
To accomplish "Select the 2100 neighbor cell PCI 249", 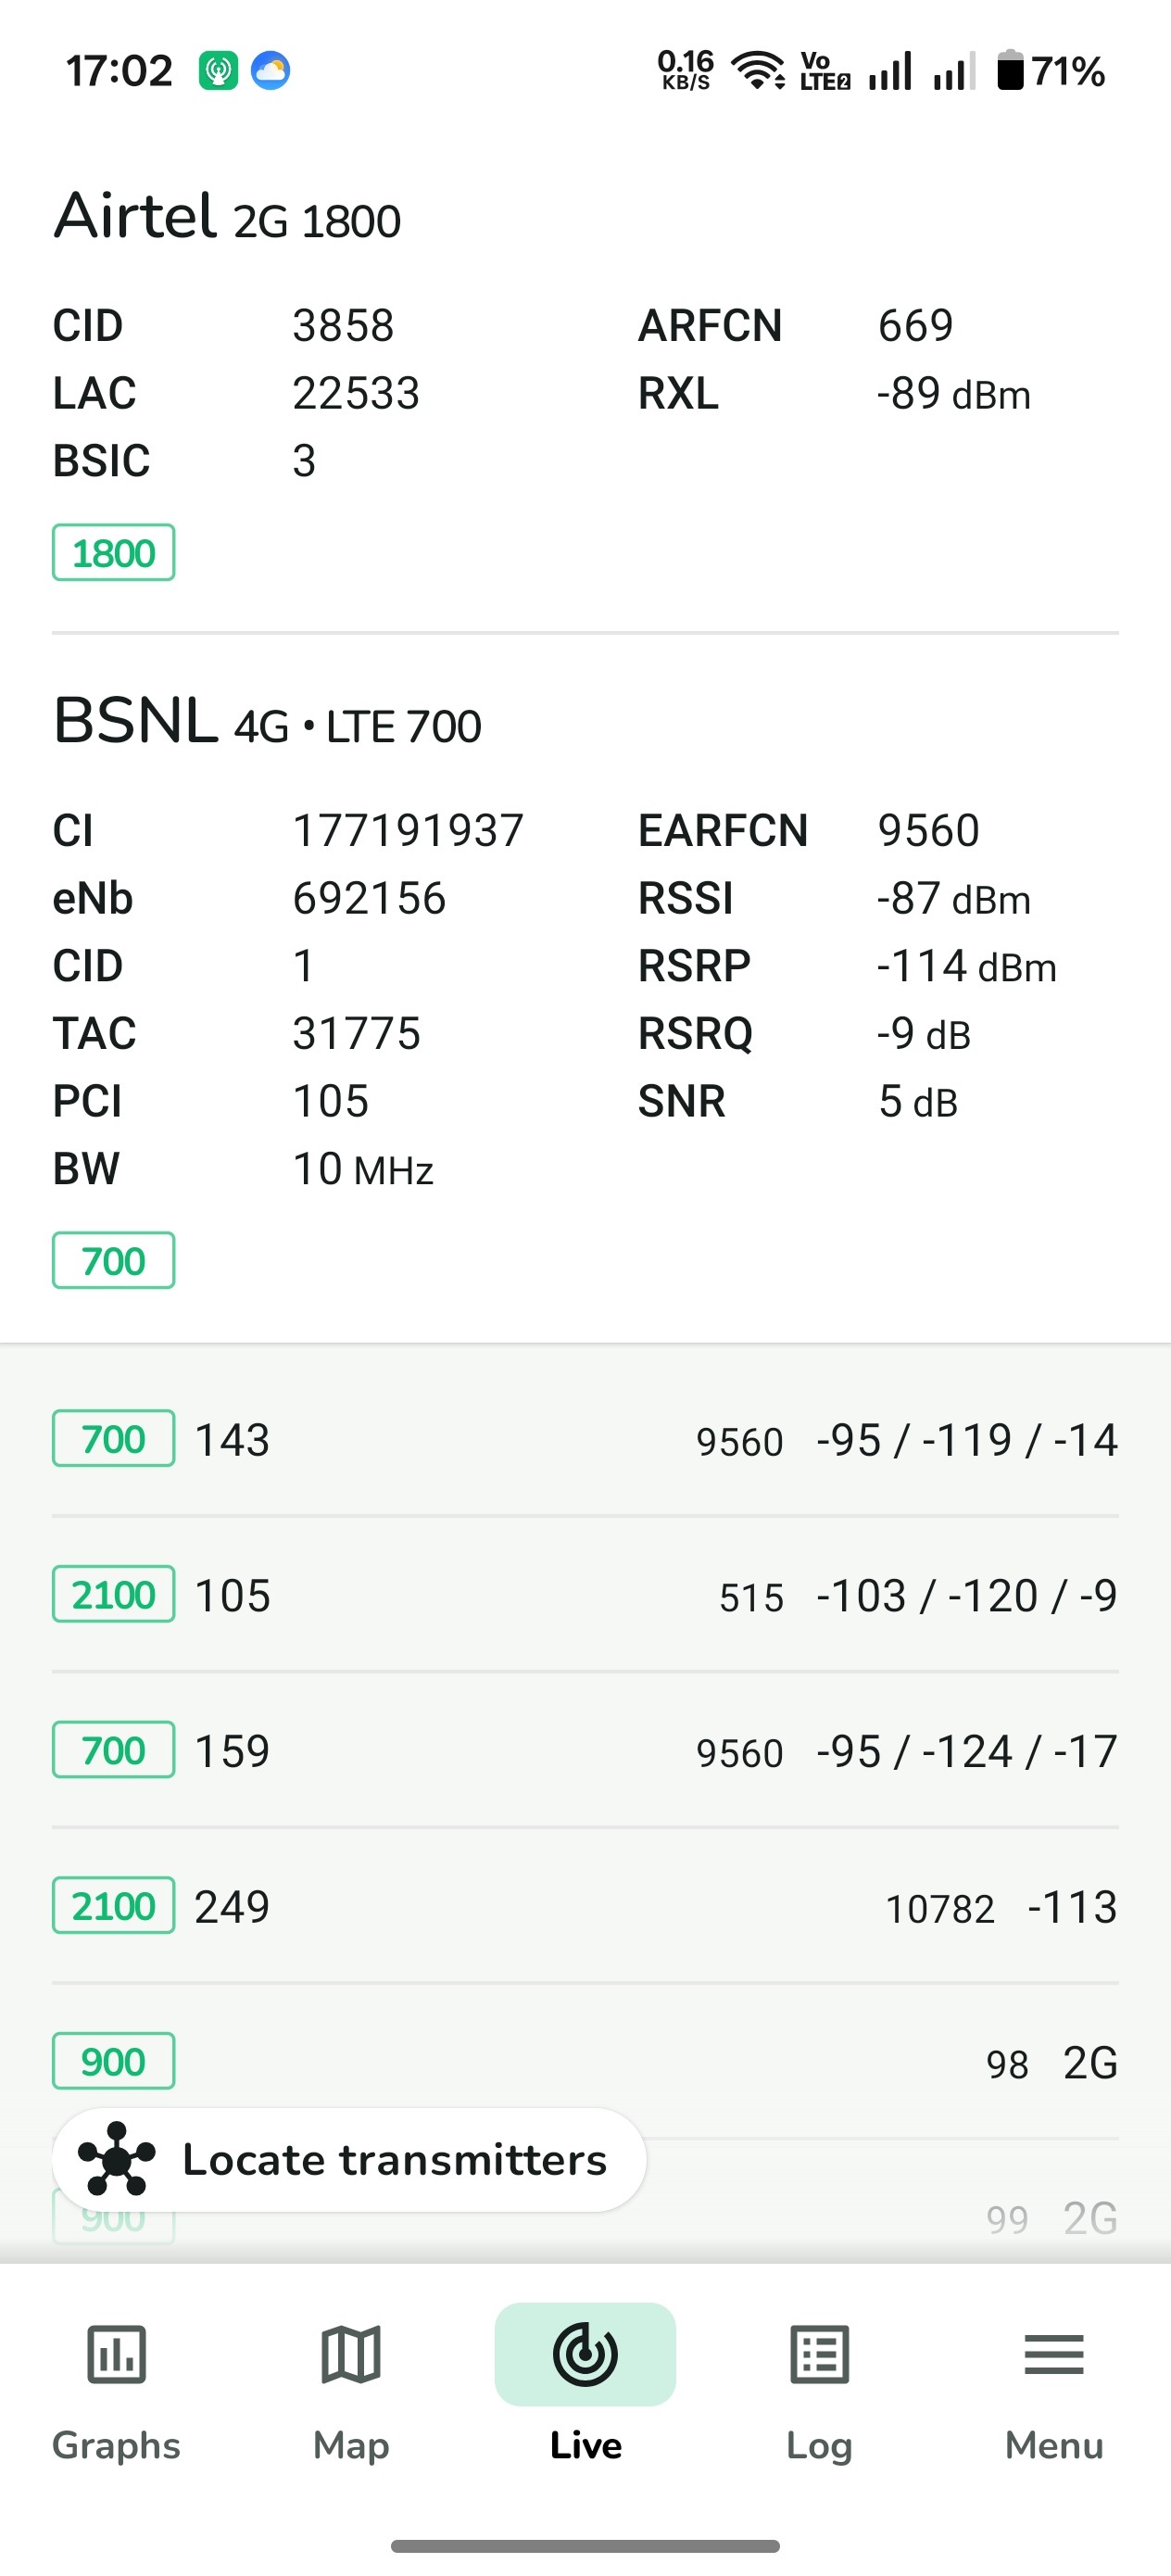I will [x=585, y=1907].
